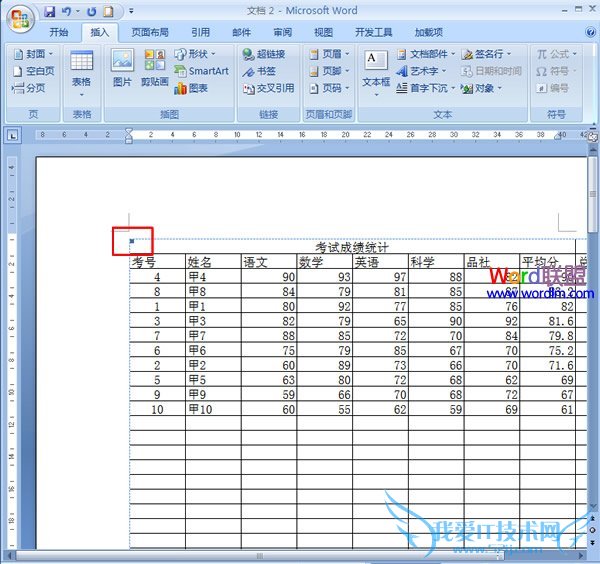The height and width of the screenshot is (564, 600).
Task: Open the 封面 cover page dropdown
Action: coord(33,54)
